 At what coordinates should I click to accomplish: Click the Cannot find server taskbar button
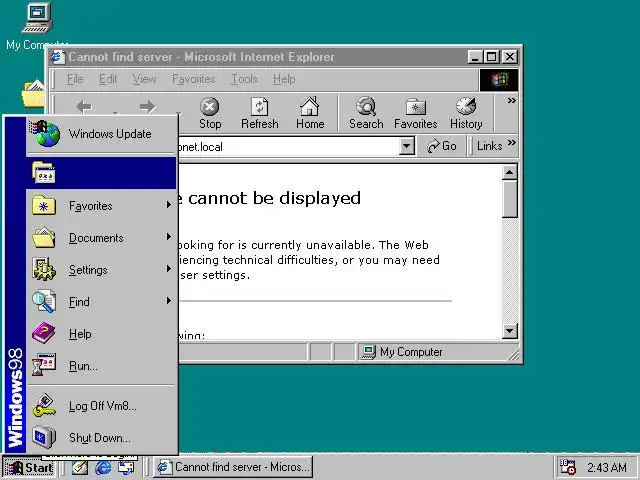(x=233, y=467)
